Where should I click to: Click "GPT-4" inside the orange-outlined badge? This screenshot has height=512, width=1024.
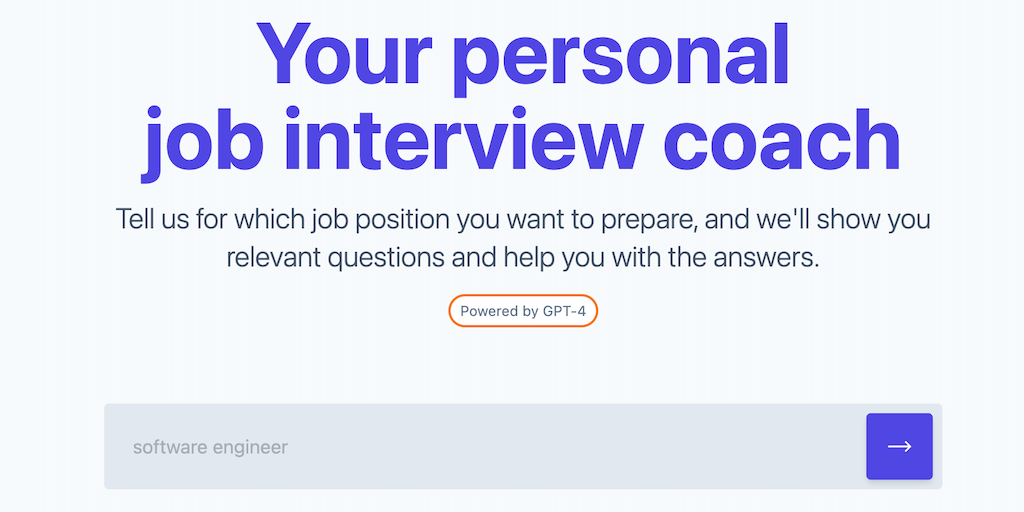click(x=564, y=311)
